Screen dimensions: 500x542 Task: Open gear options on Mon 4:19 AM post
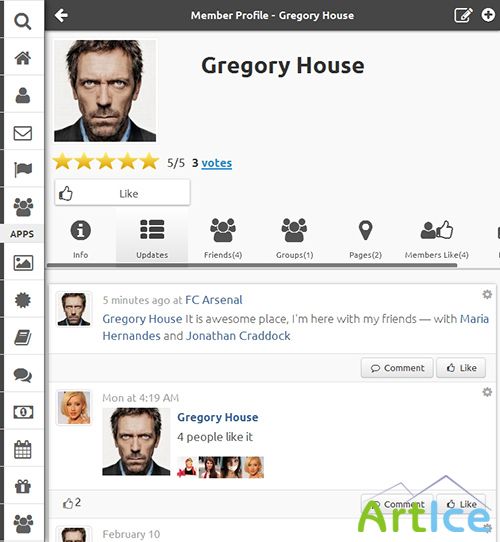487,392
